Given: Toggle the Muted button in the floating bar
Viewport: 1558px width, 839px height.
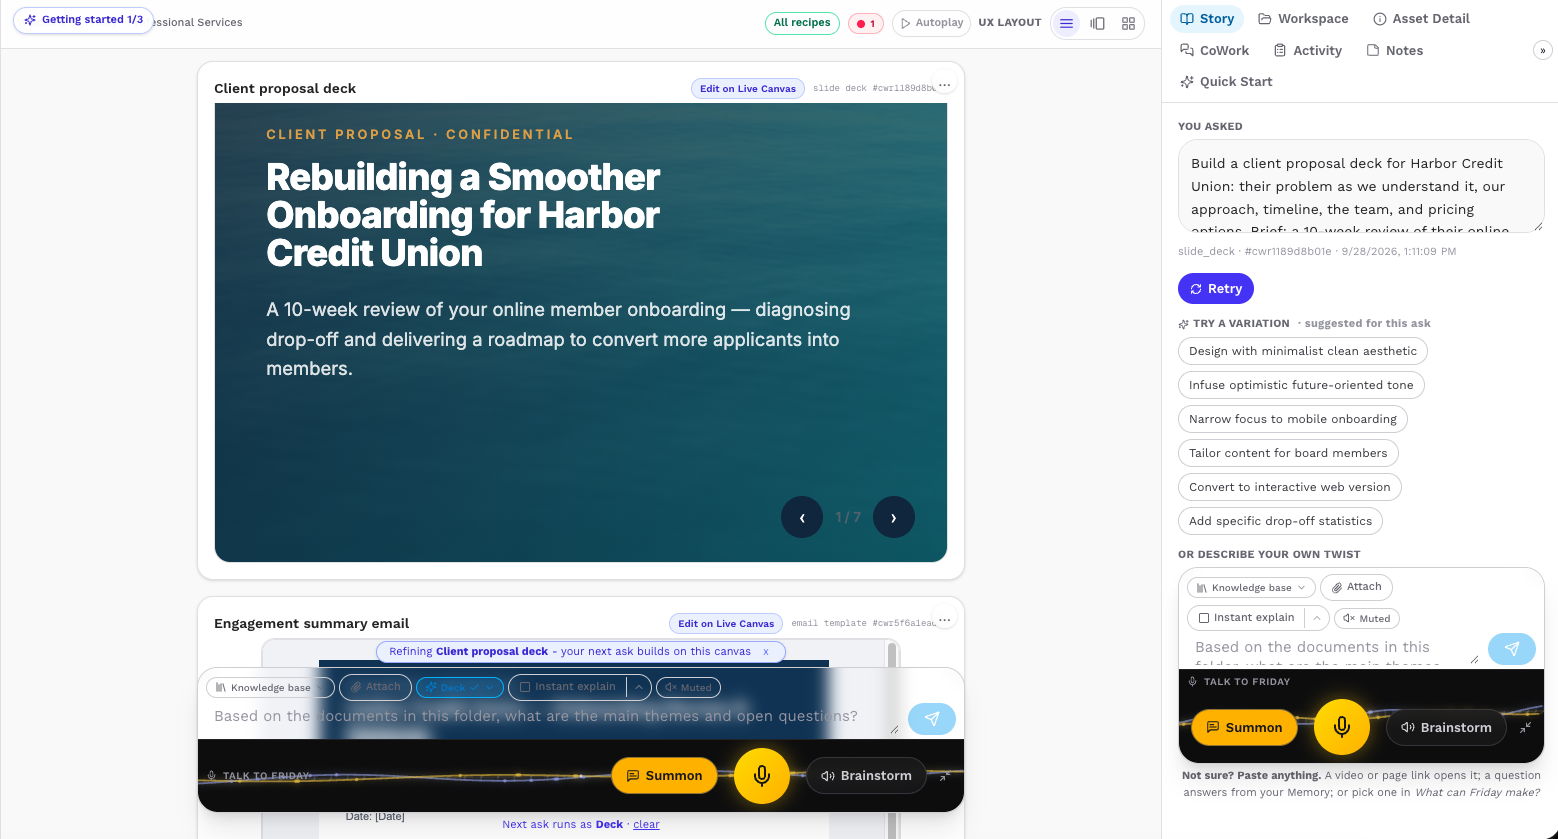Looking at the screenshot, I should 688,687.
